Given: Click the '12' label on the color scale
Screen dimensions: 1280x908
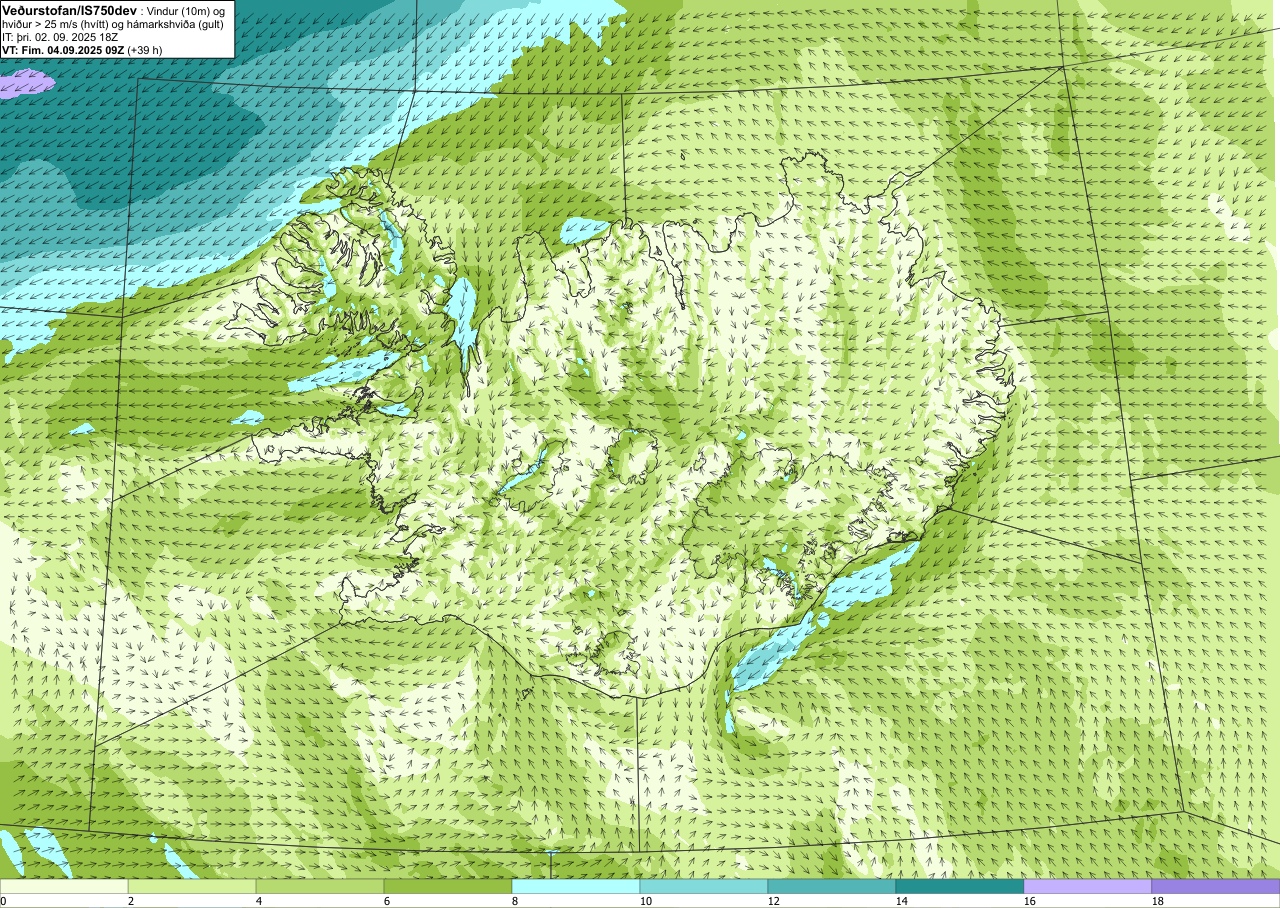Looking at the screenshot, I should (774, 901).
